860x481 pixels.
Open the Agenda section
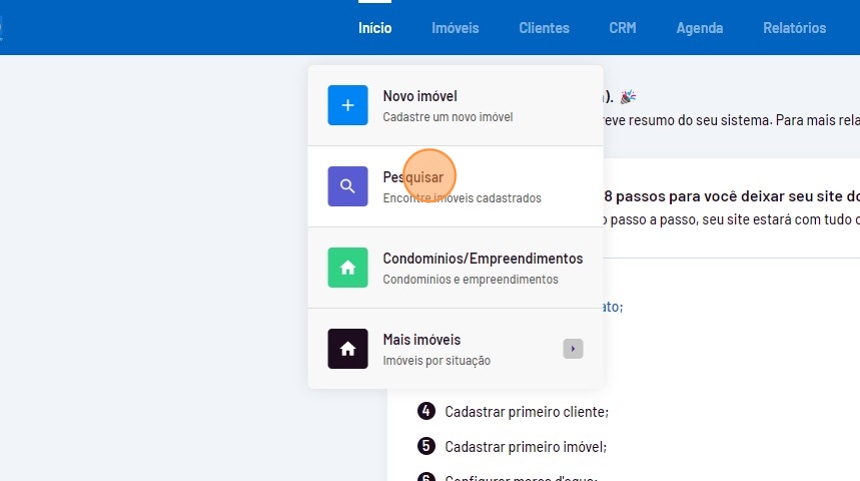[x=699, y=28]
